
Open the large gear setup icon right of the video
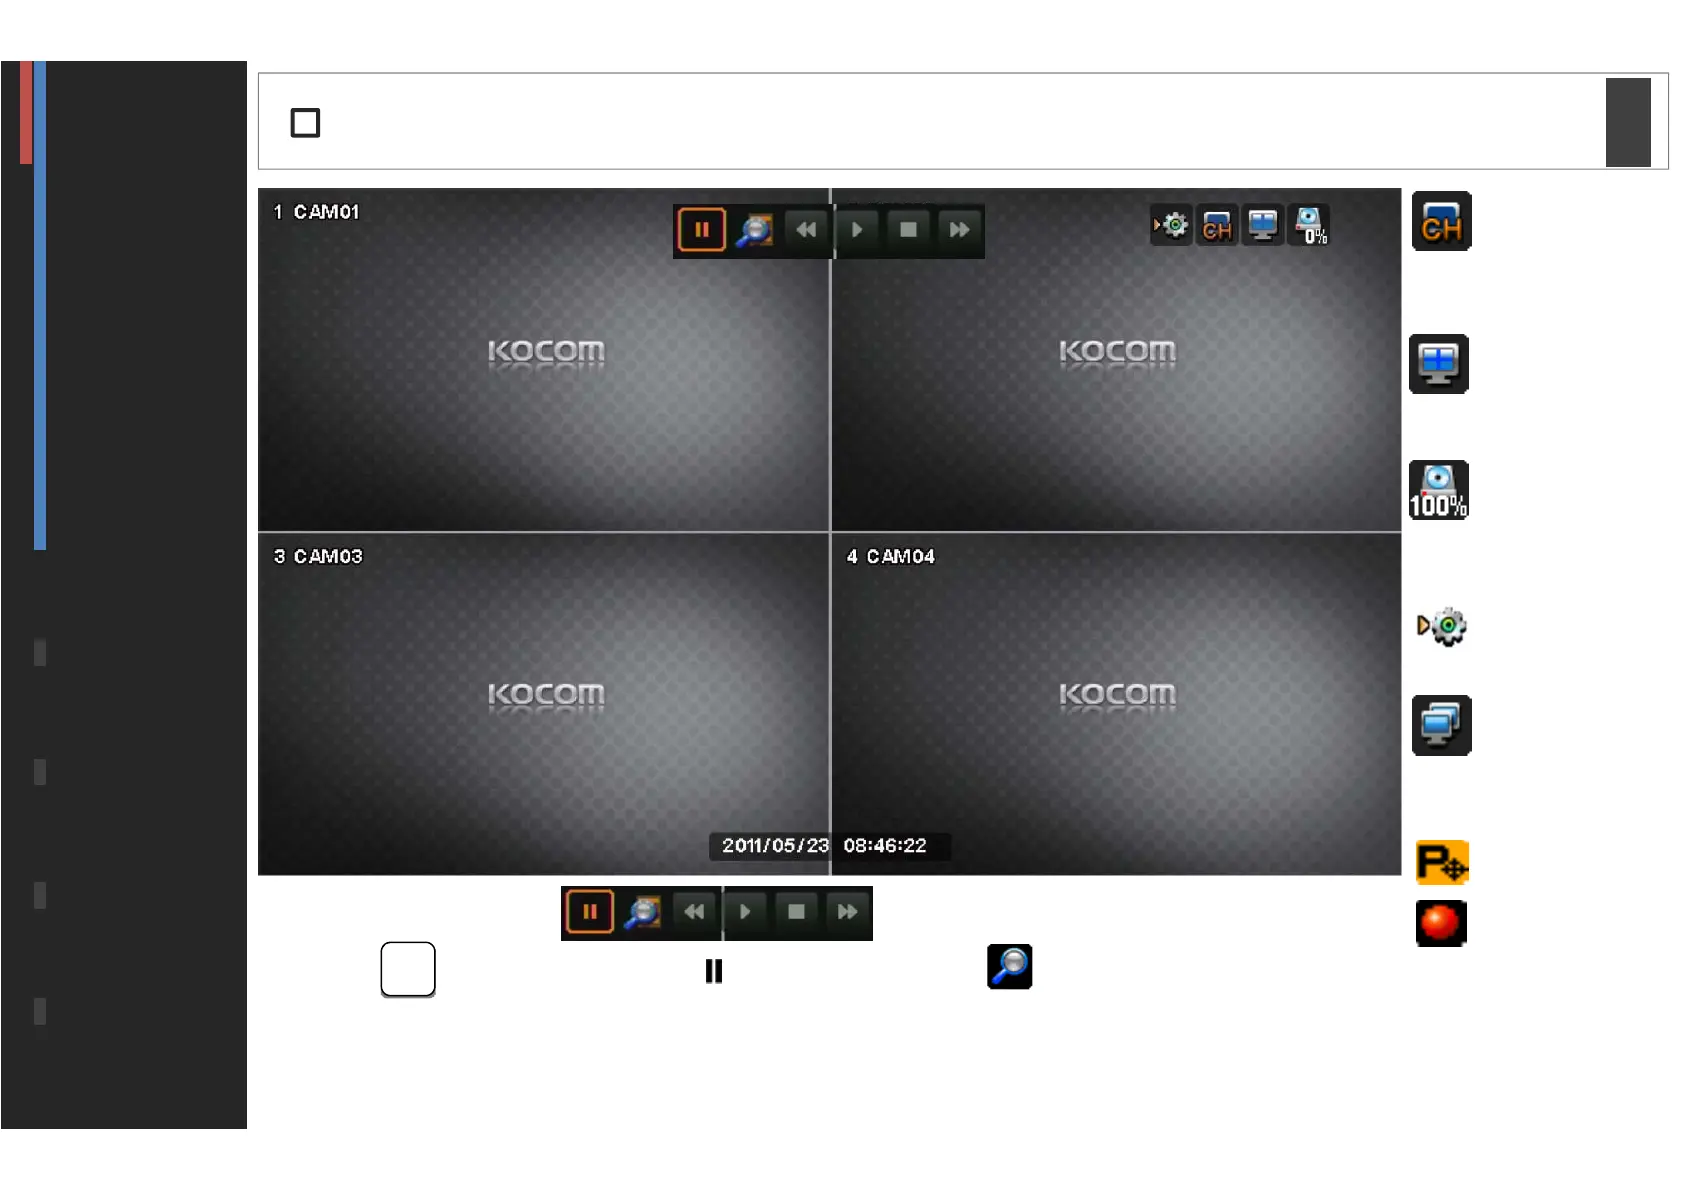[x=1441, y=626]
